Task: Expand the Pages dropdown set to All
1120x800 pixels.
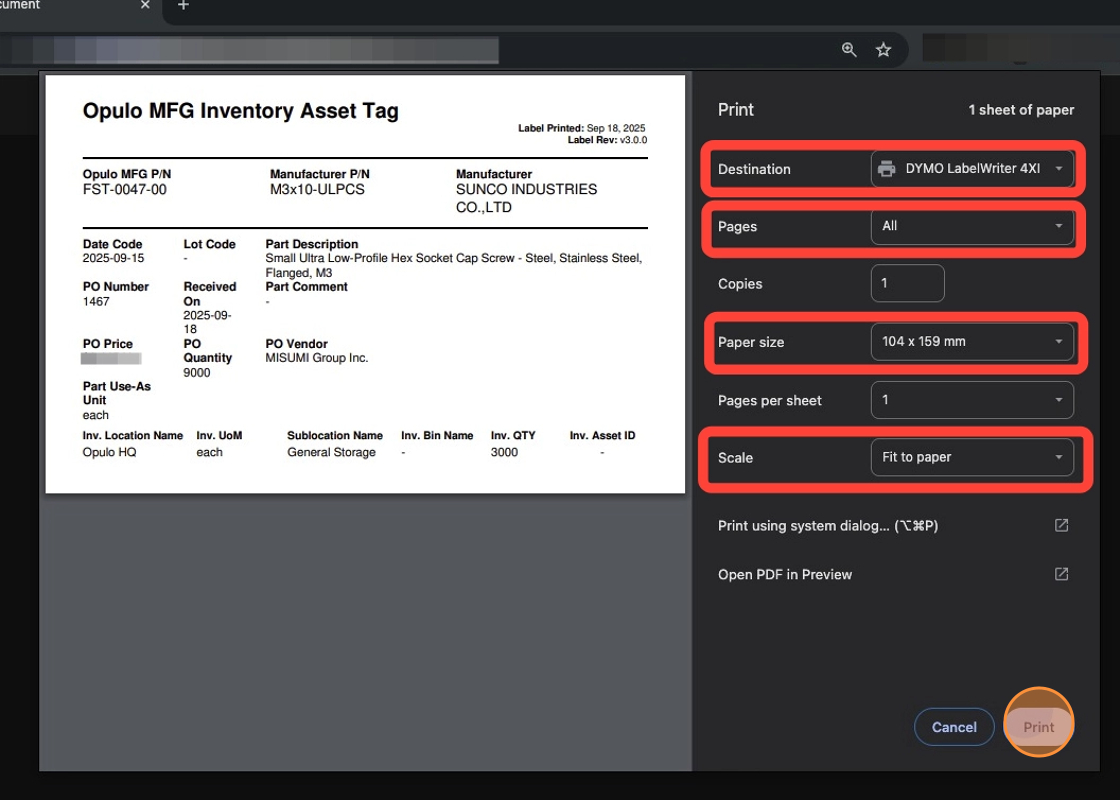Action: coord(972,227)
